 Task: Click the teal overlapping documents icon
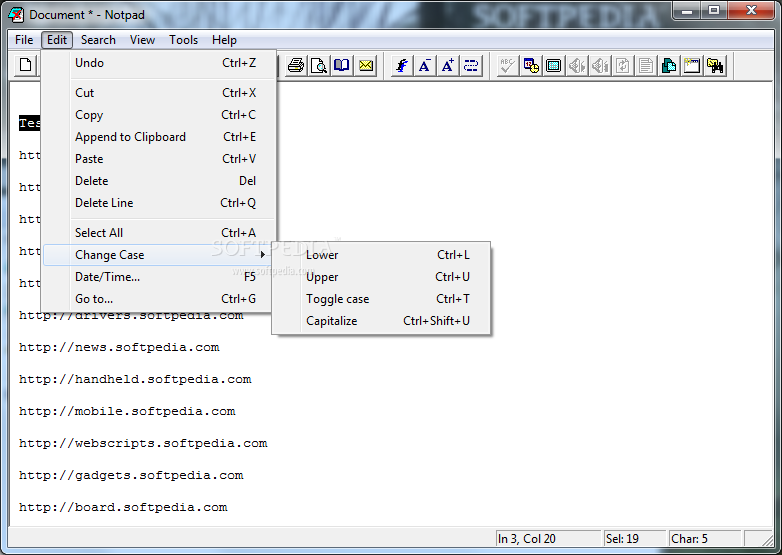pos(669,65)
